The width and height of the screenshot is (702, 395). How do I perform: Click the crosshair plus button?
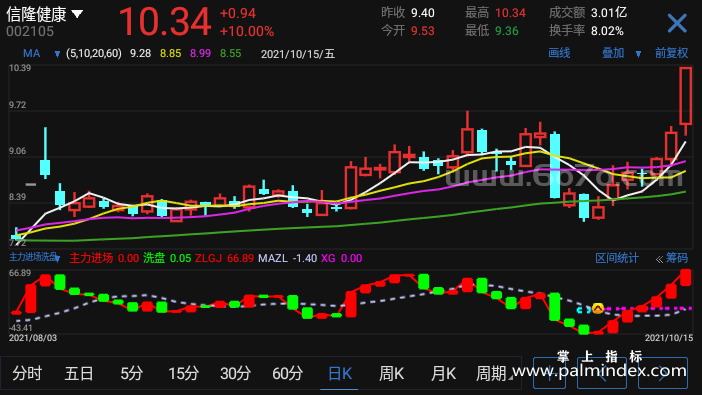click(550, 373)
